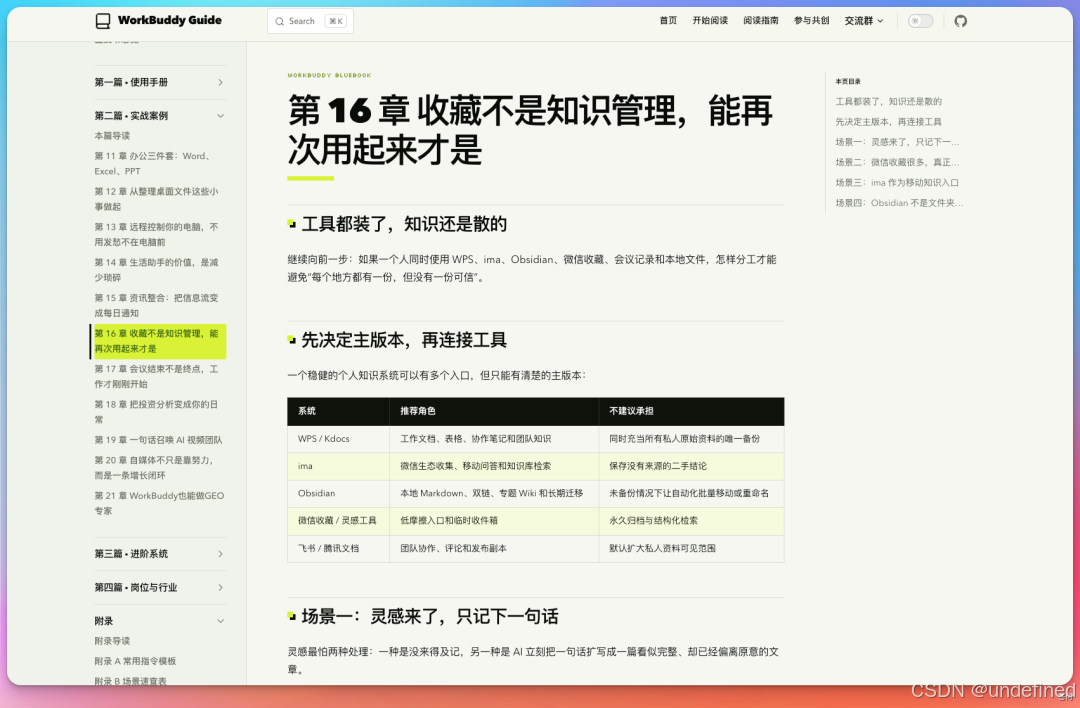Click the WorkBuddy Guide logo icon
This screenshot has width=1080, height=708.
103,21
